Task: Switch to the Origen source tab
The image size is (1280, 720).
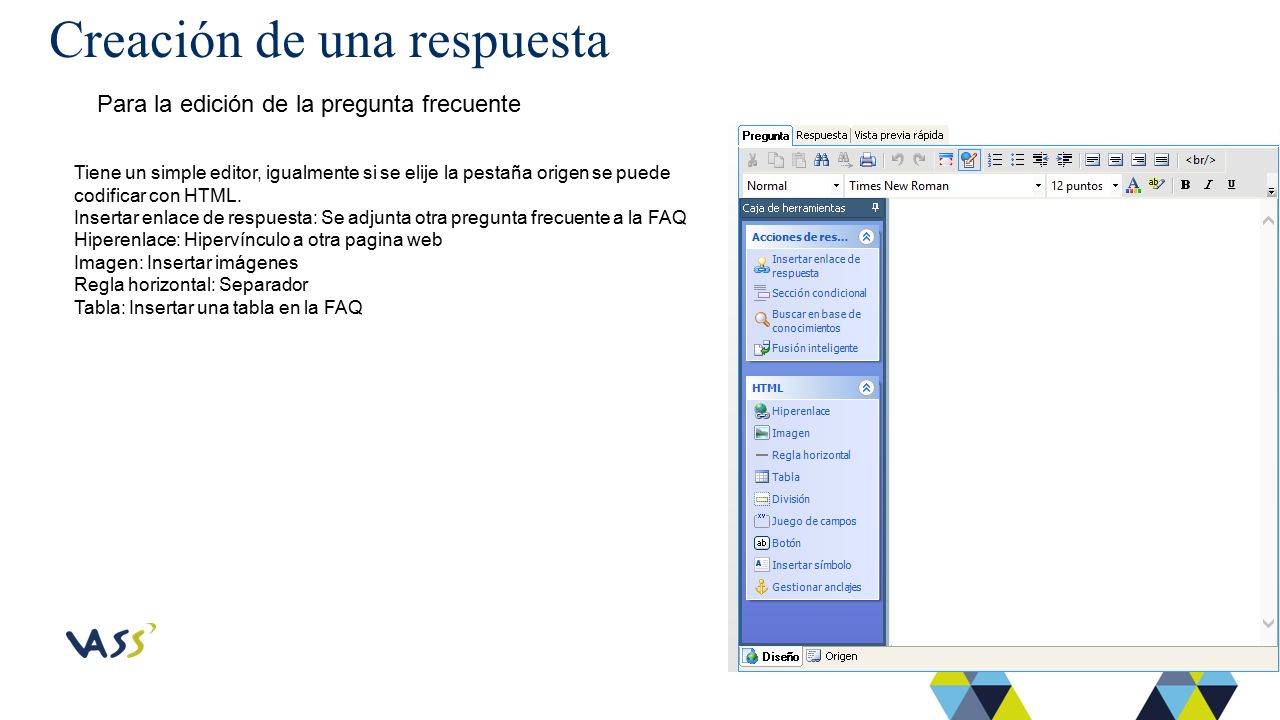Action: pyautogui.click(x=832, y=657)
